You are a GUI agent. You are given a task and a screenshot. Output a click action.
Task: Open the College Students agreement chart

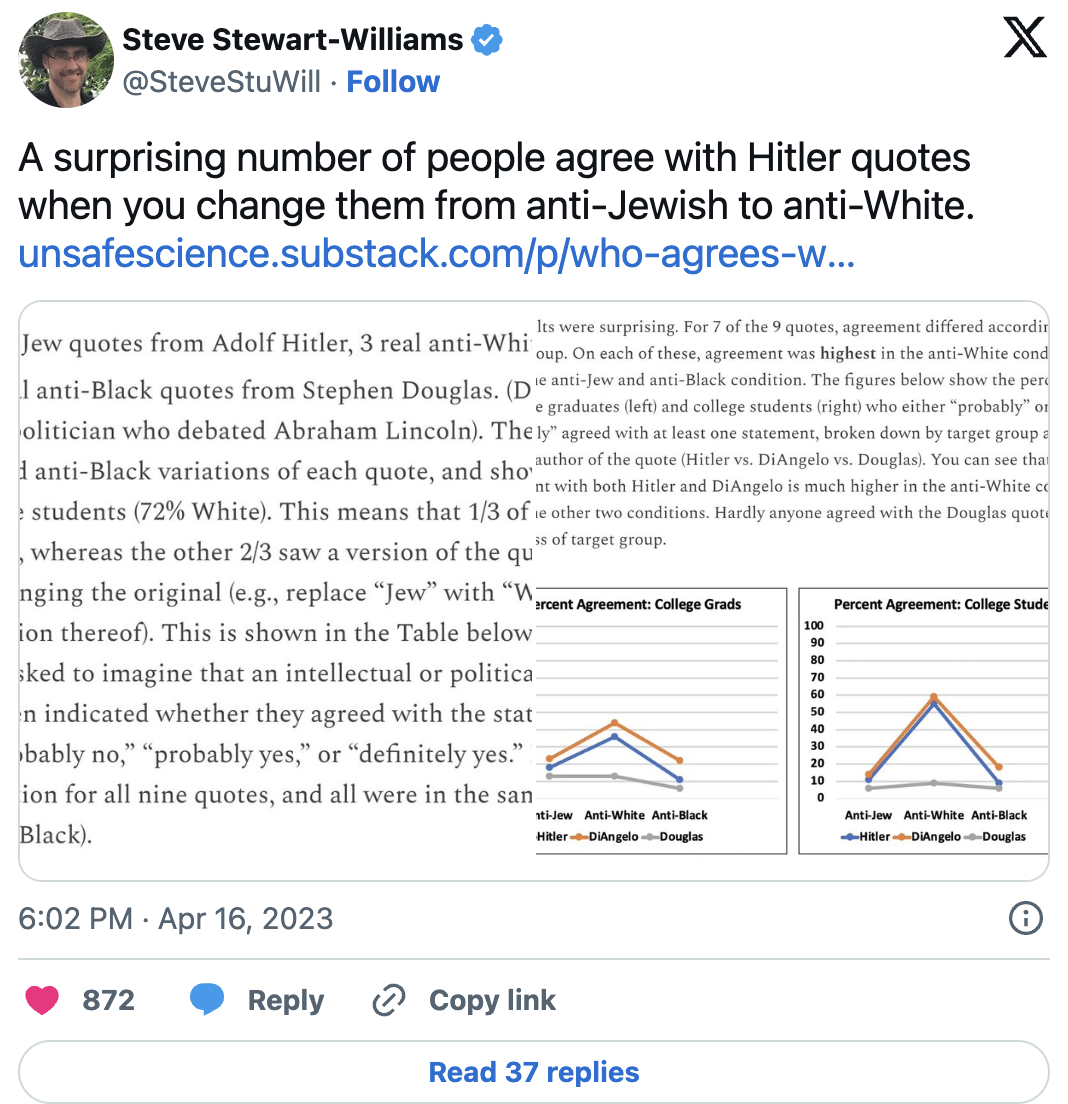(924, 720)
